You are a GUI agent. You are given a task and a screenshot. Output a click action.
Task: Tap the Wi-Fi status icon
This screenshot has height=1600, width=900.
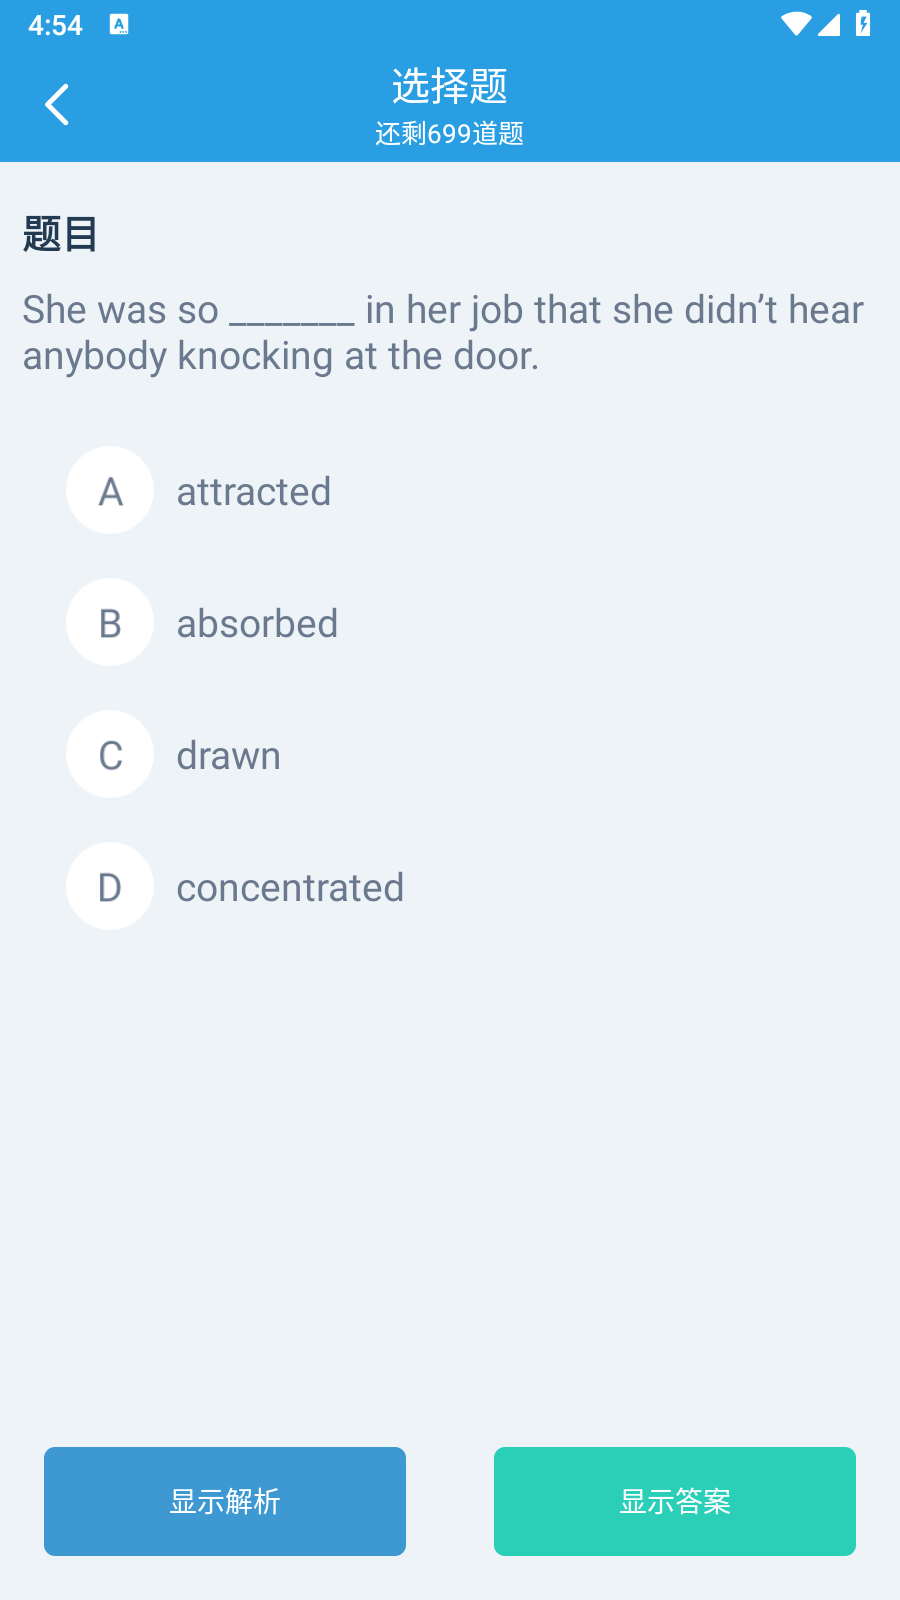(796, 24)
